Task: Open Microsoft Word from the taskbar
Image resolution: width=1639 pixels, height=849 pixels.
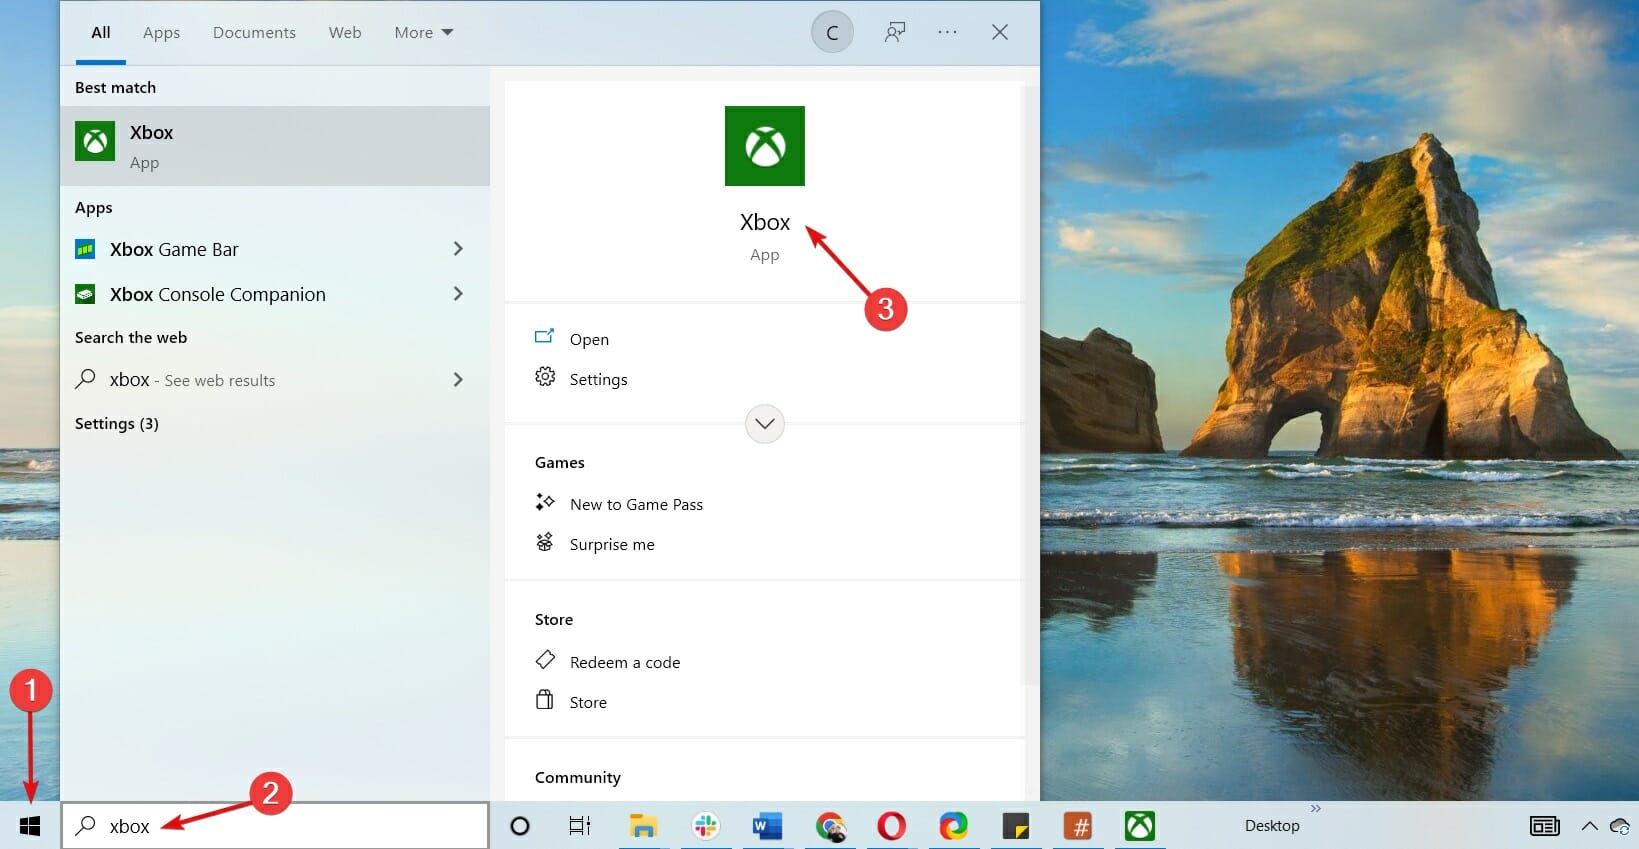Action: click(x=767, y=826)
